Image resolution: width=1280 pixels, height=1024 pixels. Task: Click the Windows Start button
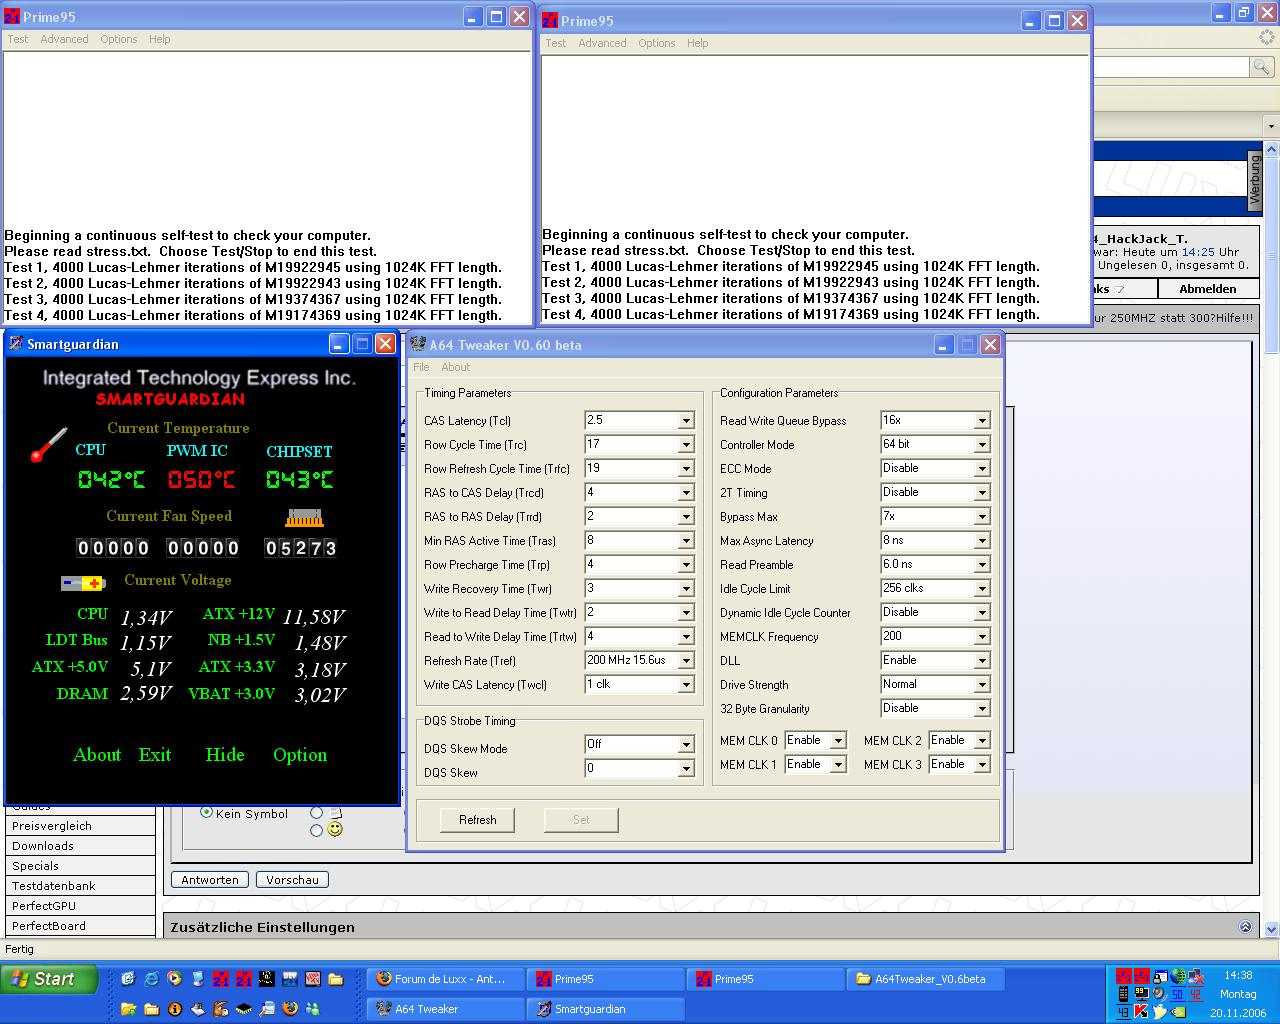(50, 979)
